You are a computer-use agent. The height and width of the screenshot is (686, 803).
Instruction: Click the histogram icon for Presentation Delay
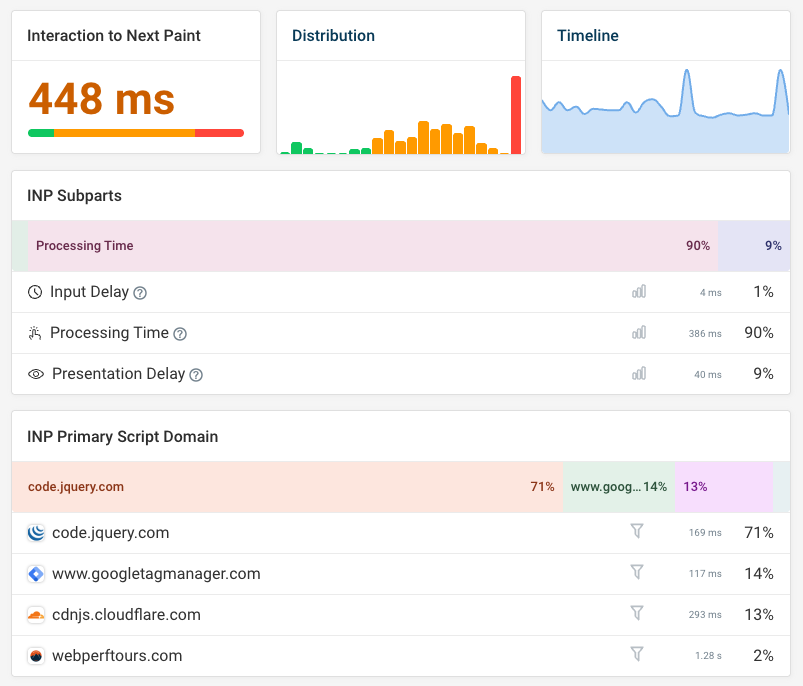tap(639, 373)
